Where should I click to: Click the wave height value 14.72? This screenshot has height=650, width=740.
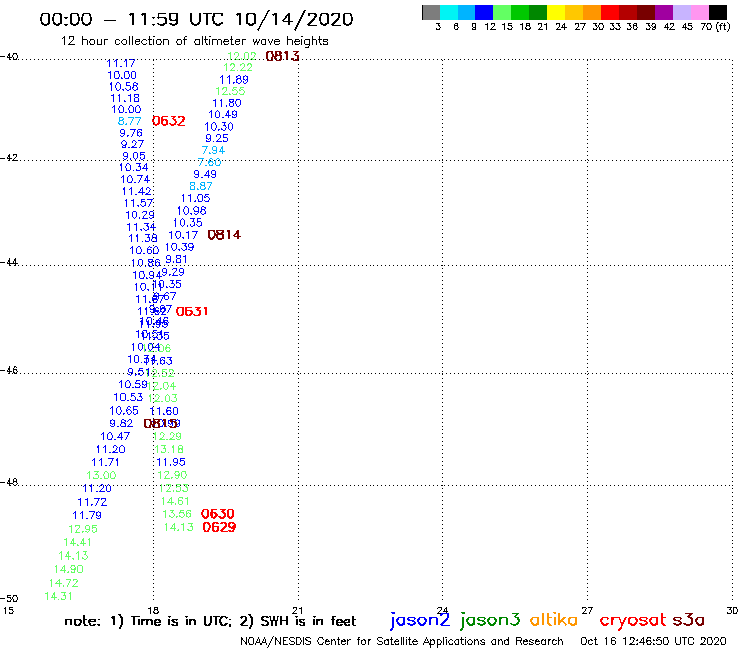point(64,583)
